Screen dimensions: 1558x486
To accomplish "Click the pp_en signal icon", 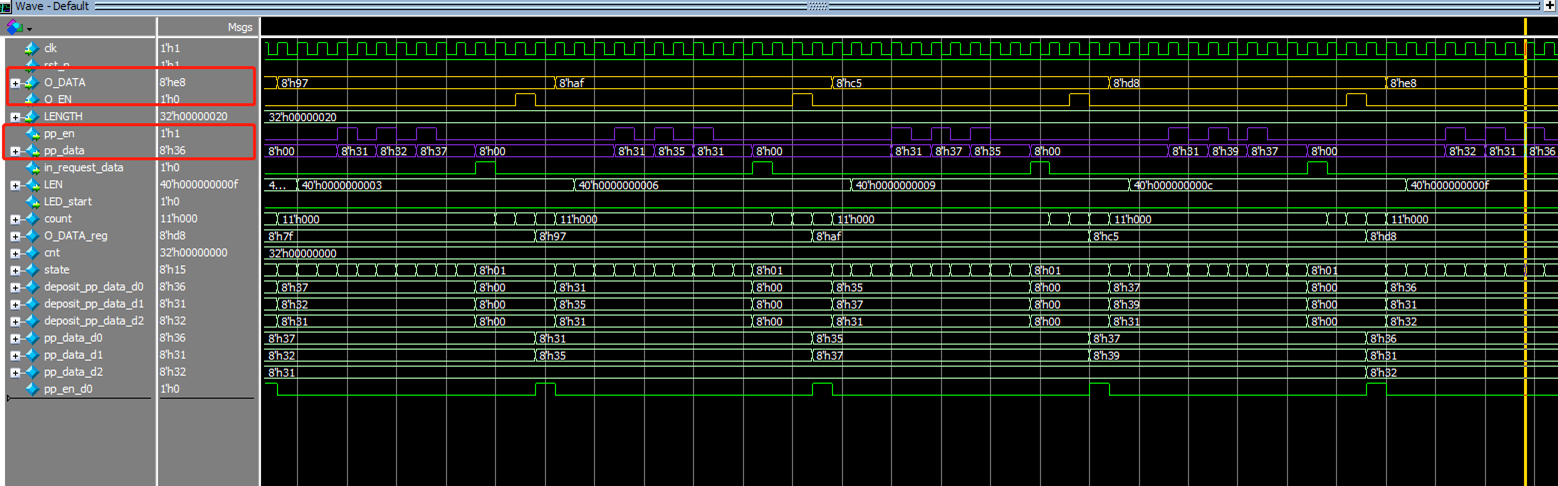I will pos(32,133).
